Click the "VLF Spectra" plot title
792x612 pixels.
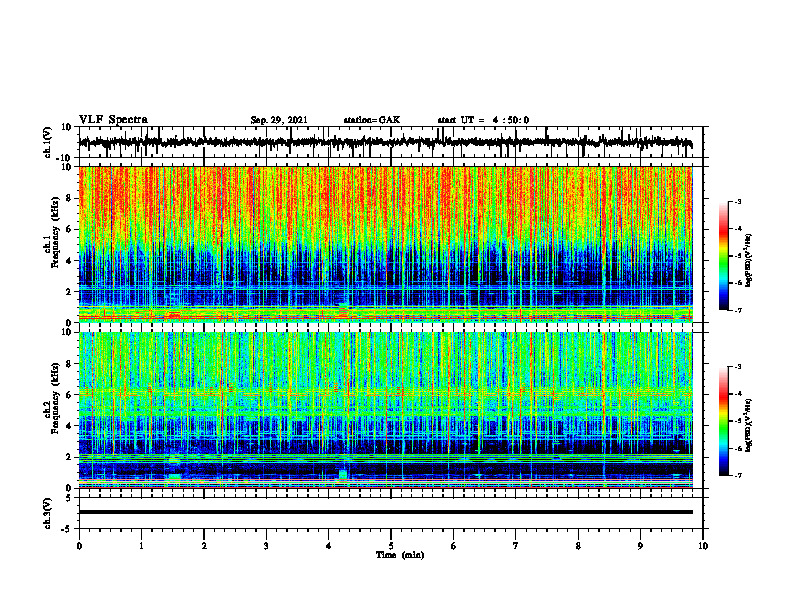[113, 120]
